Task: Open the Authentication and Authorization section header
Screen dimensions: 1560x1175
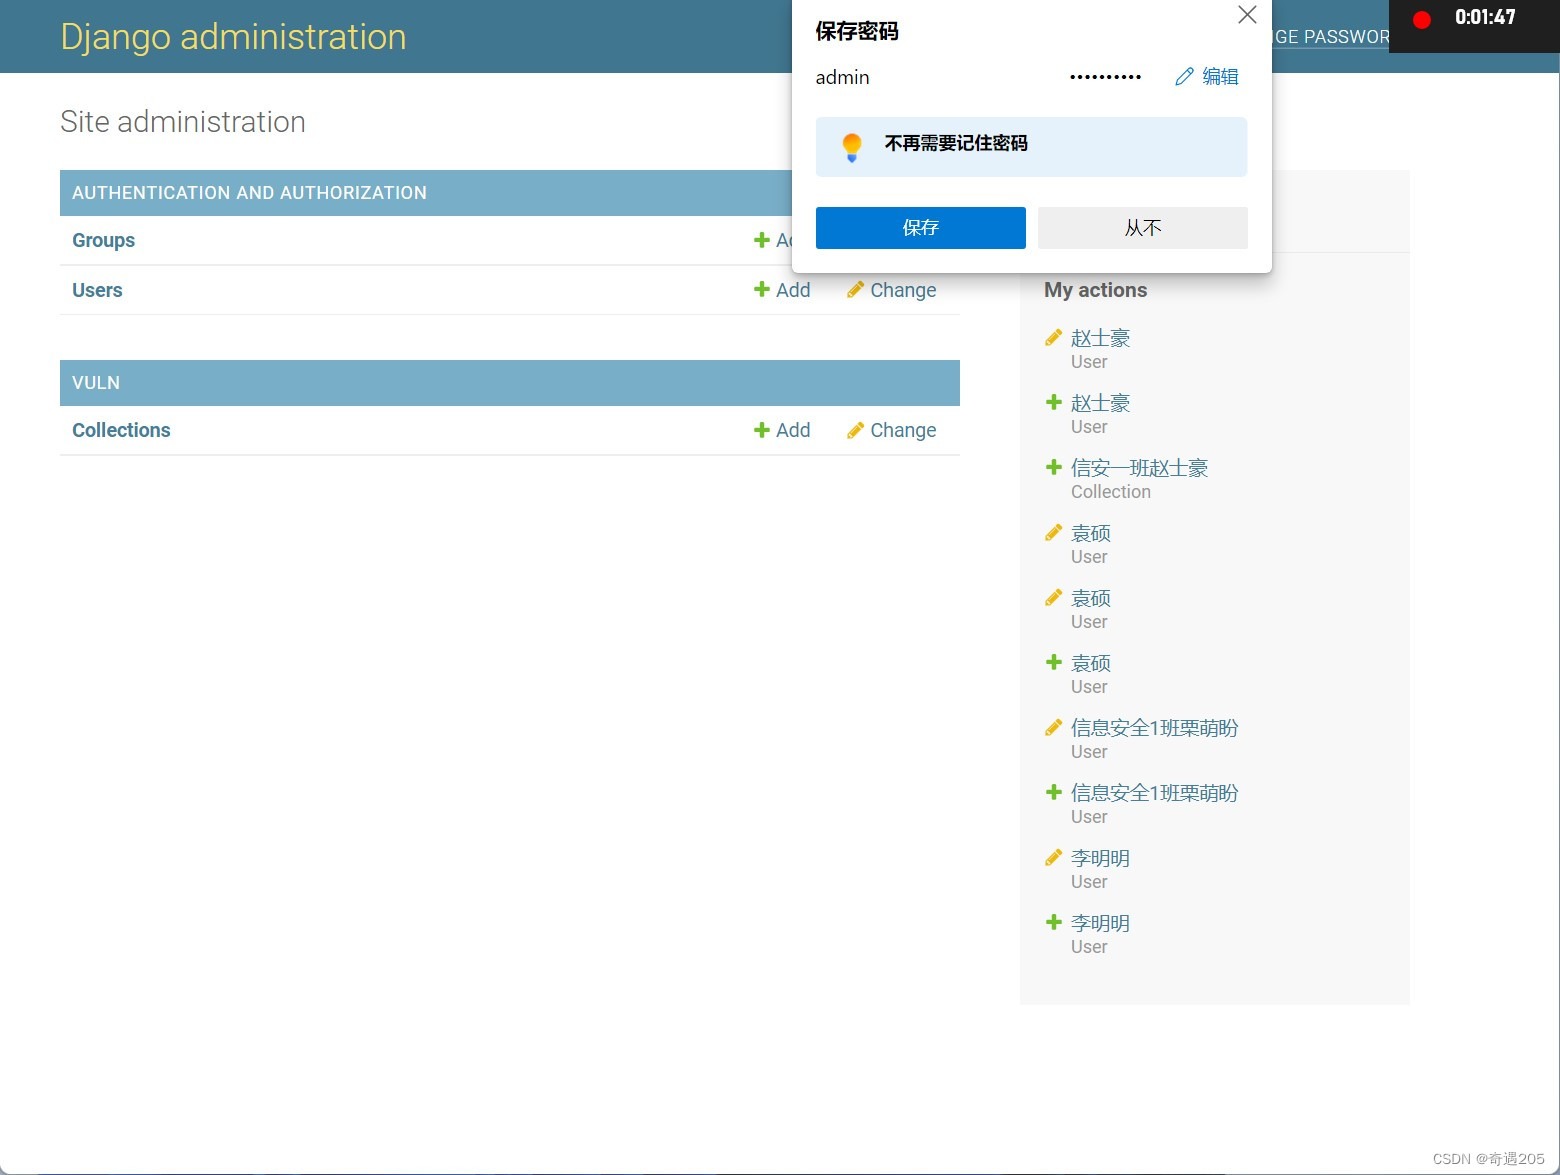Action: (249, 193)
